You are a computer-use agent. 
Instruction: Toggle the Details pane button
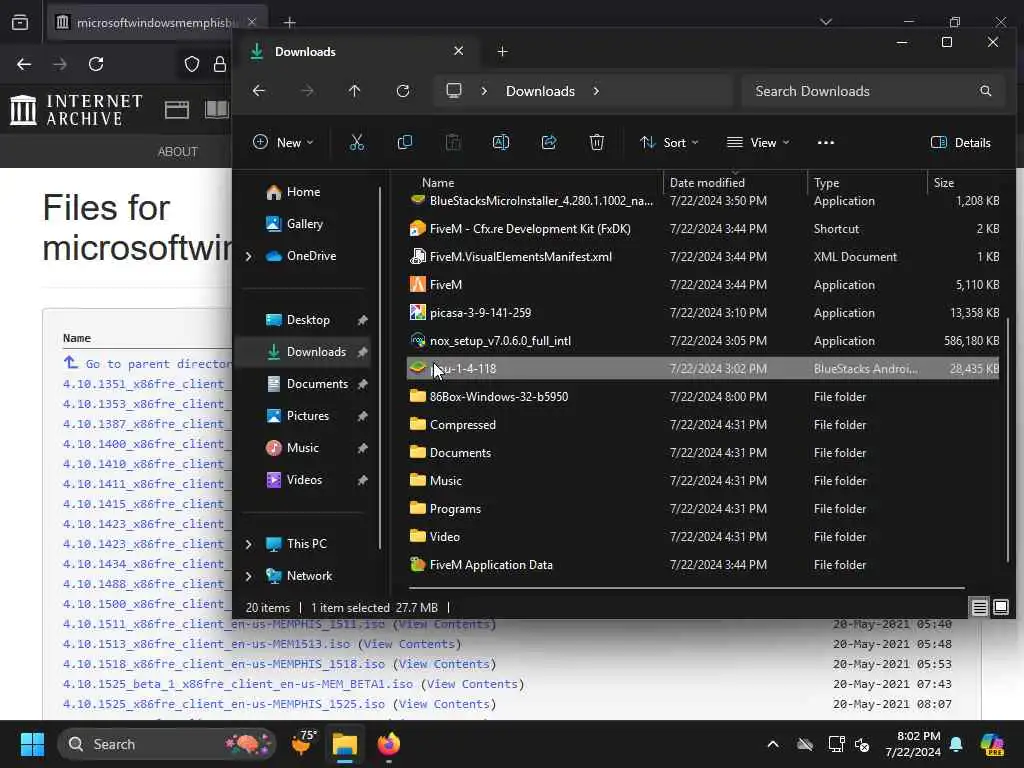pyautogui.click(x=961, y=142)
